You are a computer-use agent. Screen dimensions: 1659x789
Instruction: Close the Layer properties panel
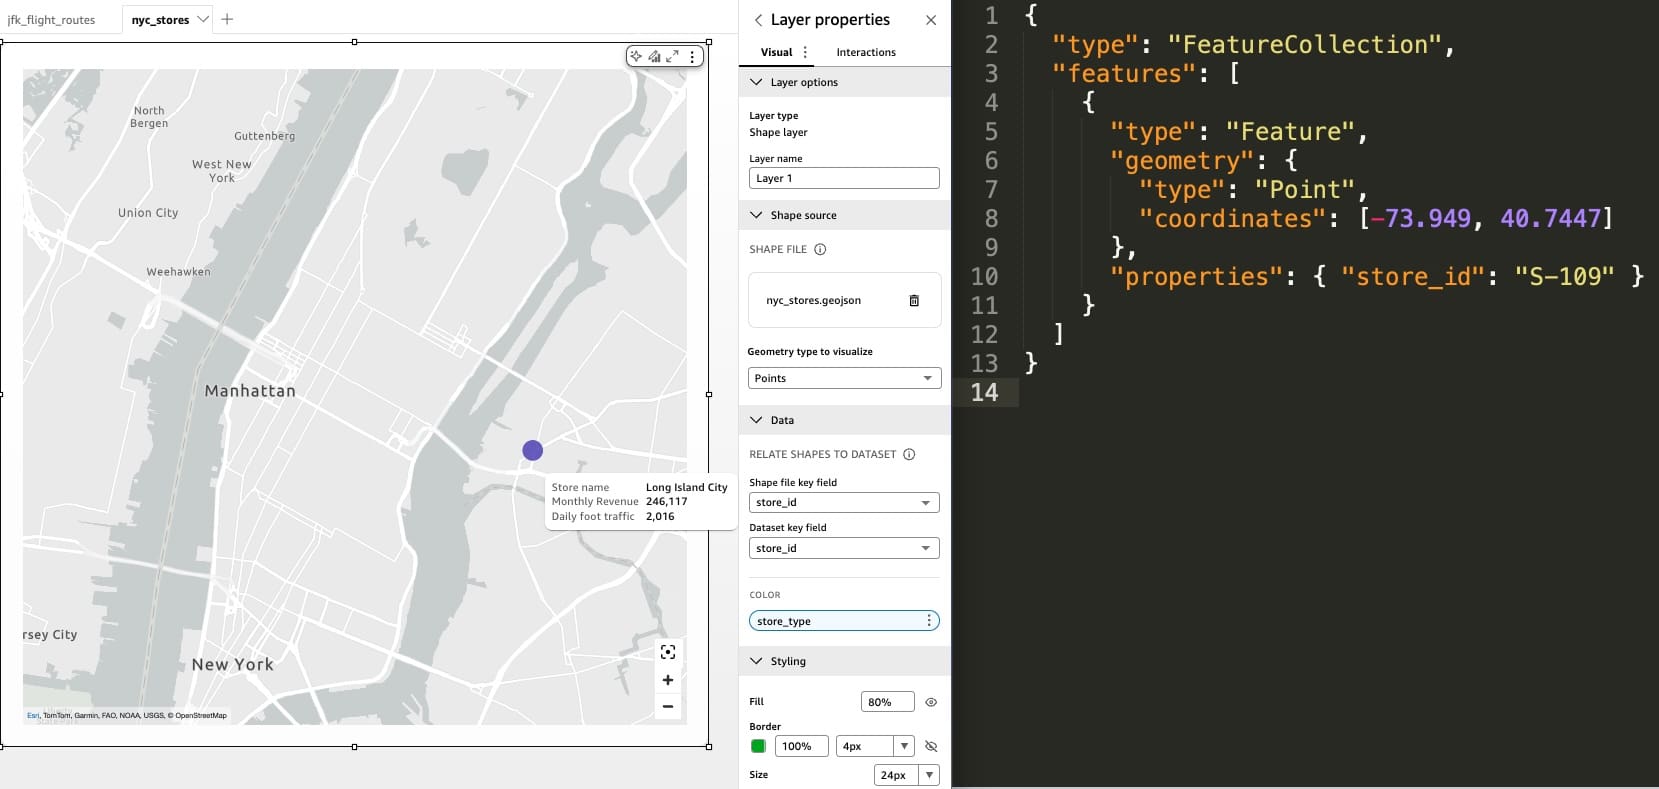[x=931, y=20]
